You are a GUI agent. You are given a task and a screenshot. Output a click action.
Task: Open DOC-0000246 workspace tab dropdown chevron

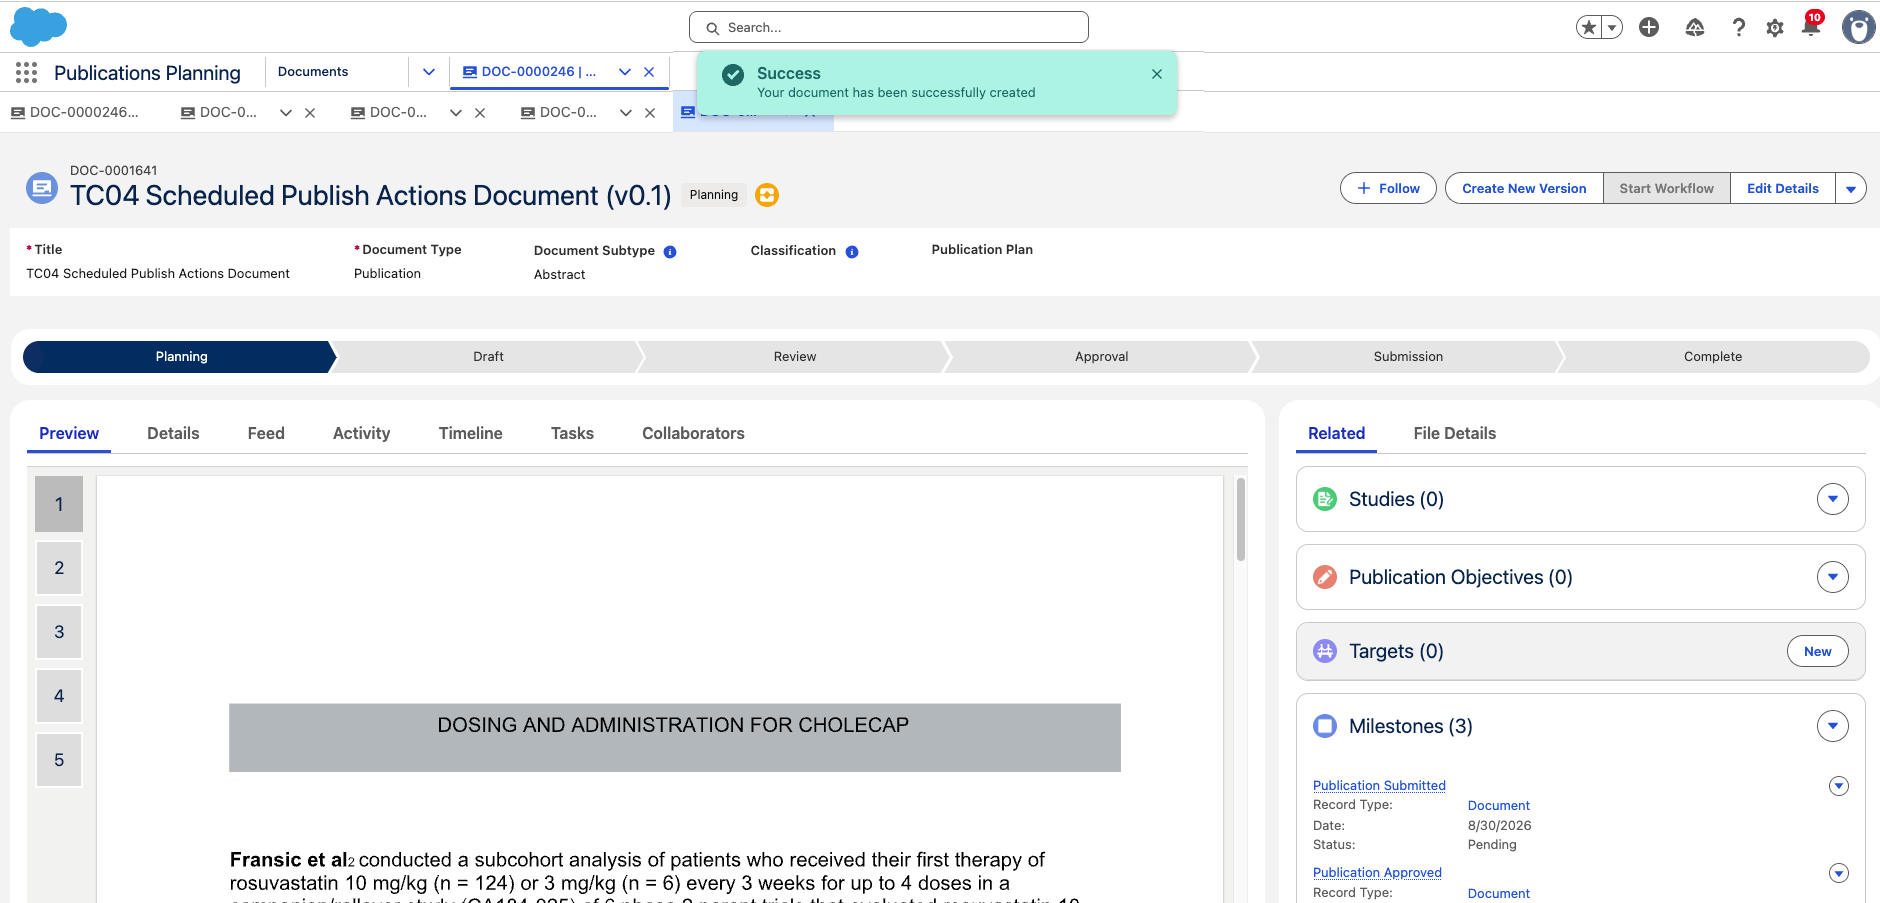tap(625, 72)
